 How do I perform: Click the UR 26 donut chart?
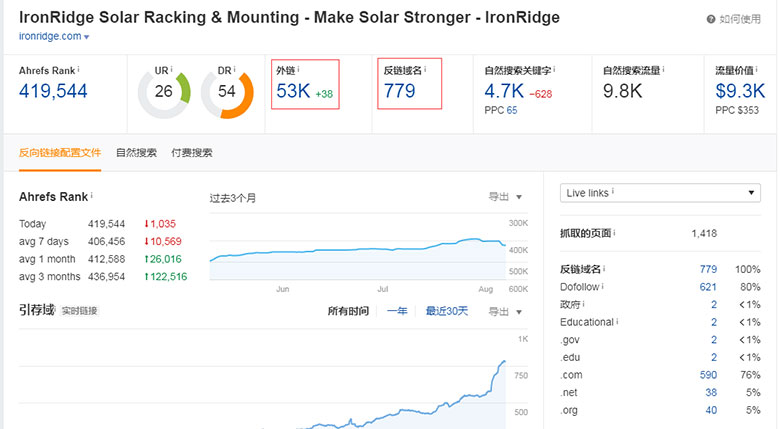[164, 92]
